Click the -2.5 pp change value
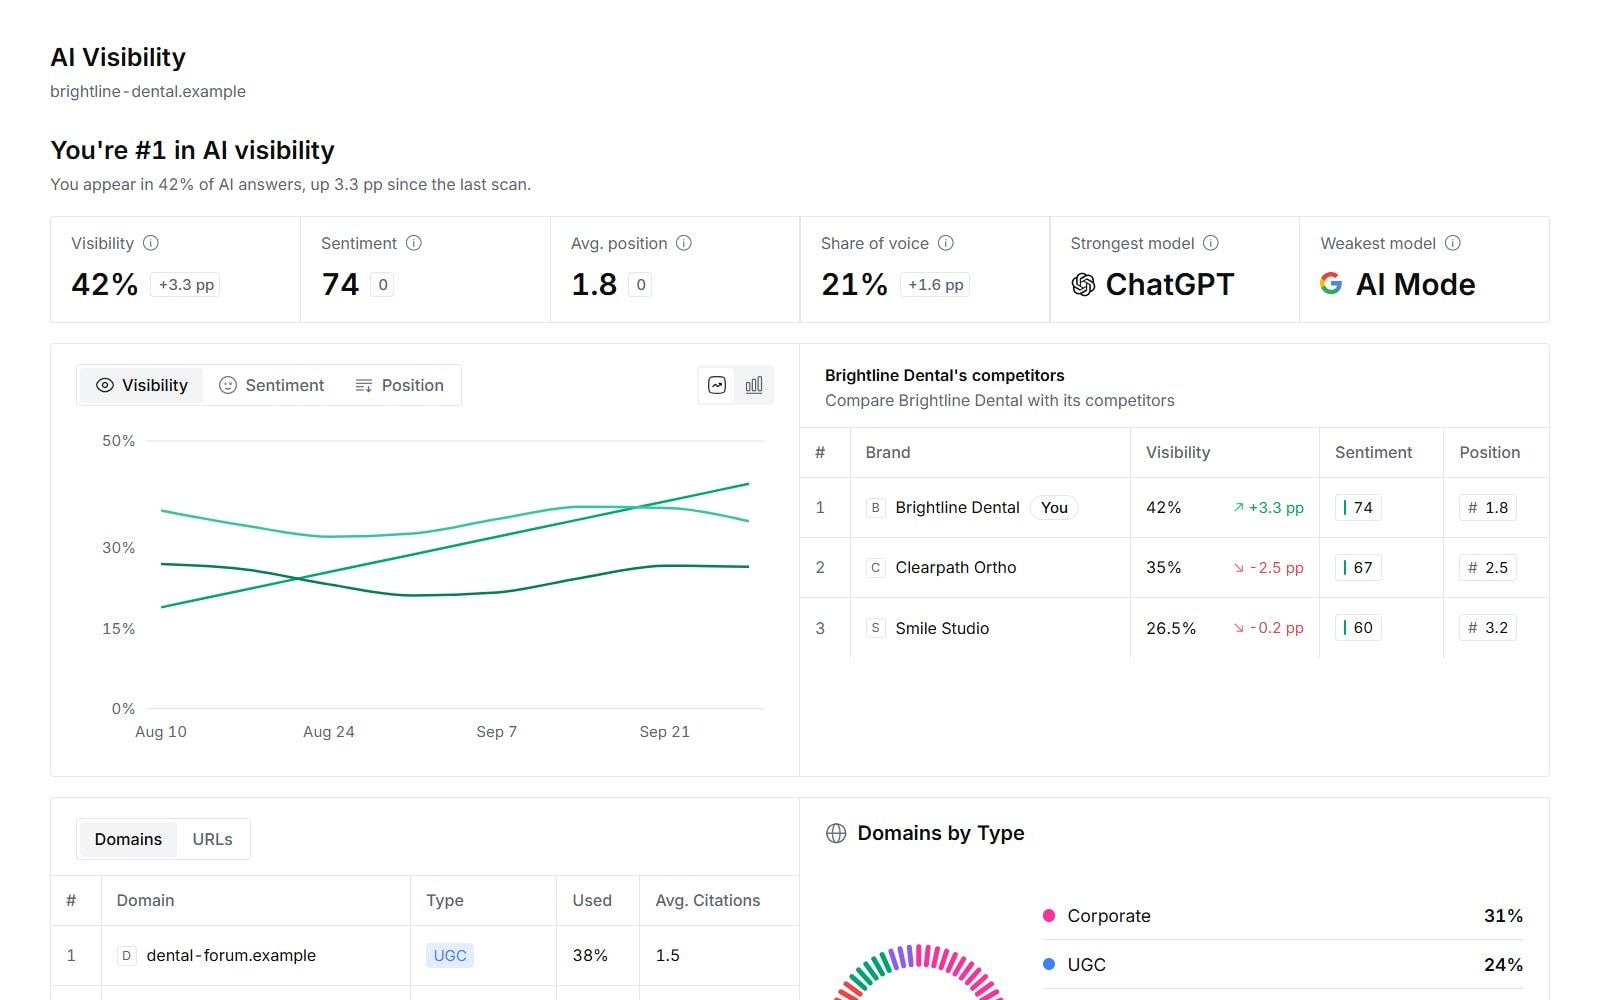The image size is (1600, 1000). point(1269,568)
